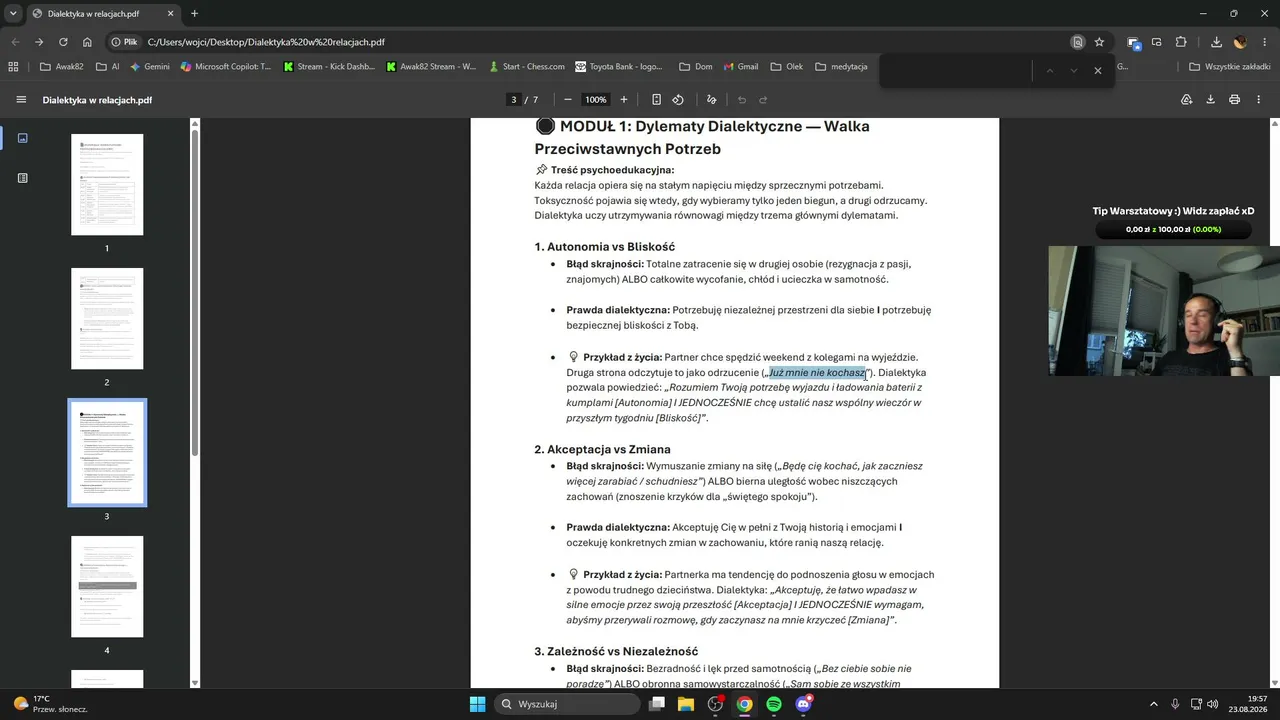Go back in browser history
Viewport: 1280px width, 720px height.
coord(15,42)
